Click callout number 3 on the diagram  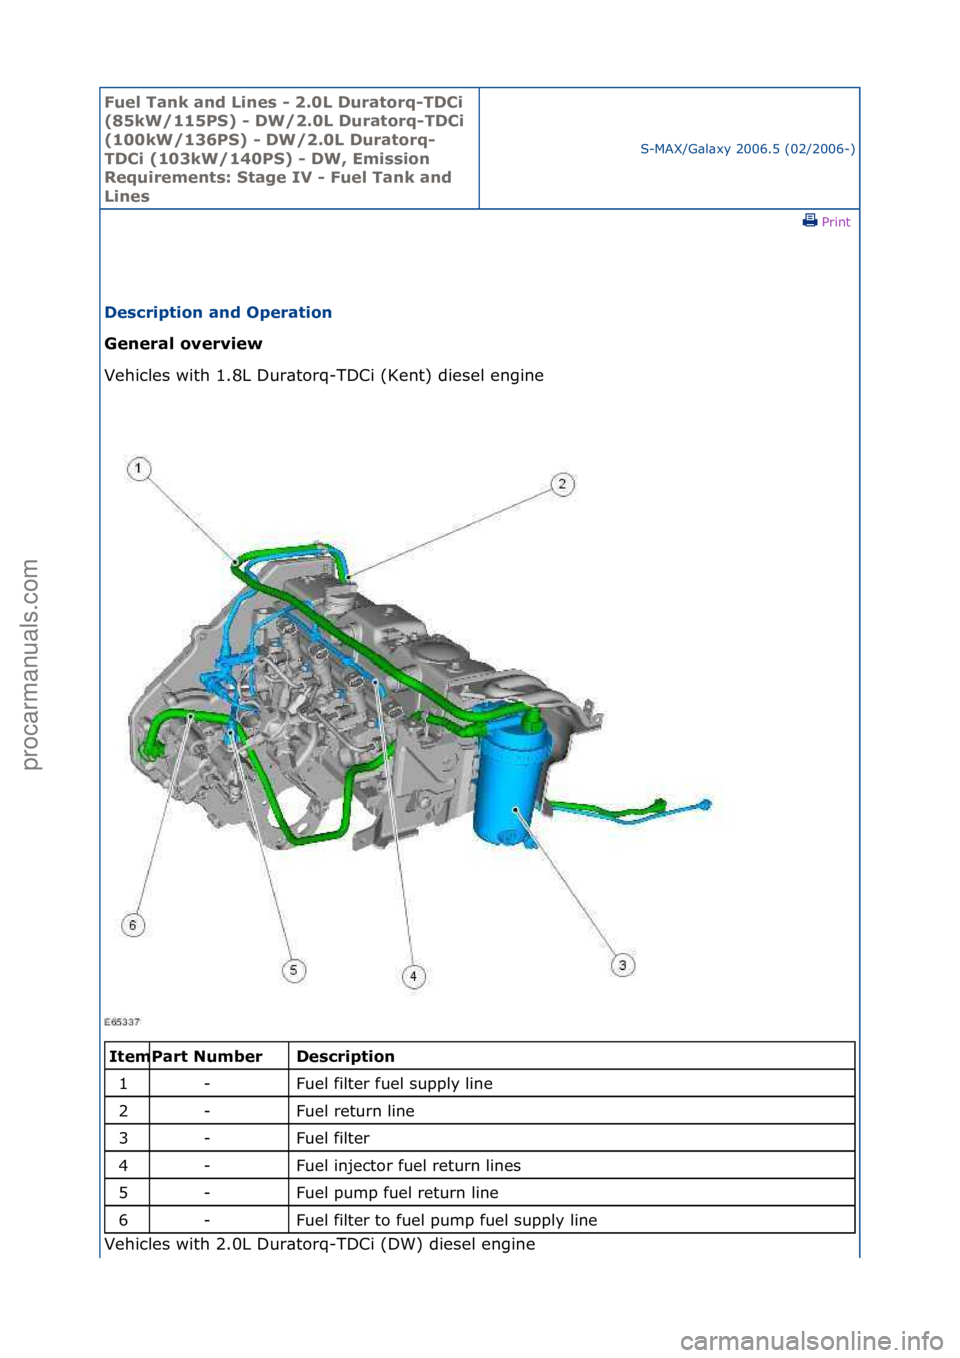pyautogui.click(x=623, y=965)
